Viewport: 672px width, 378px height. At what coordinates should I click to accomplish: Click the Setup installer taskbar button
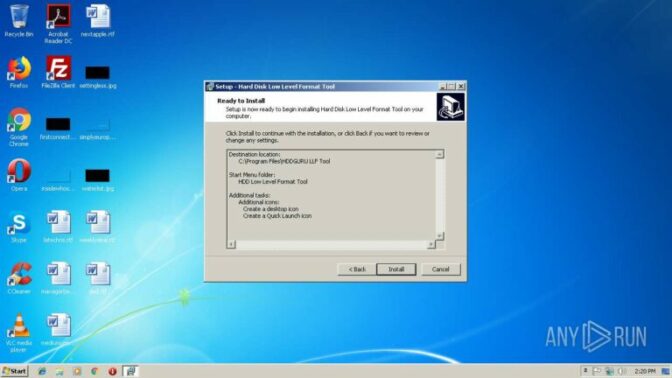pos(130,371)
